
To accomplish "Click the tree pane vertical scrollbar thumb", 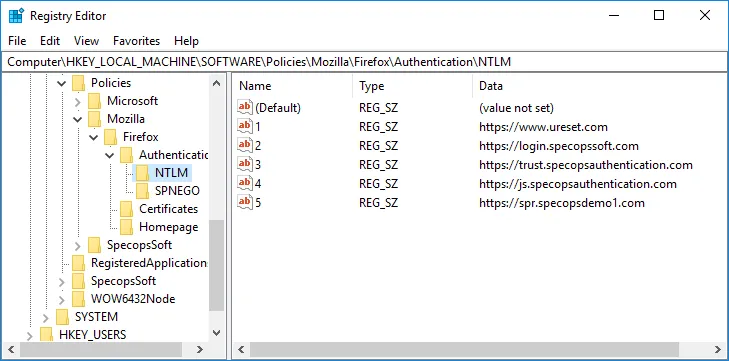I will pos(216,266).
